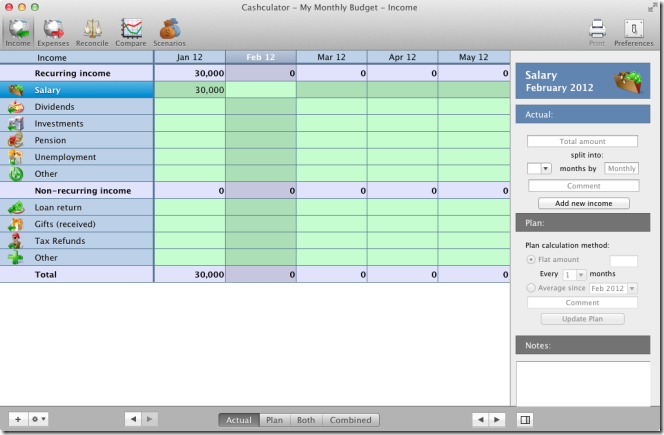The height and width of the screenshot is (435, 664).
Task: Select the Loan return row label
Action: pyautogui.click(x=58, y=208)
